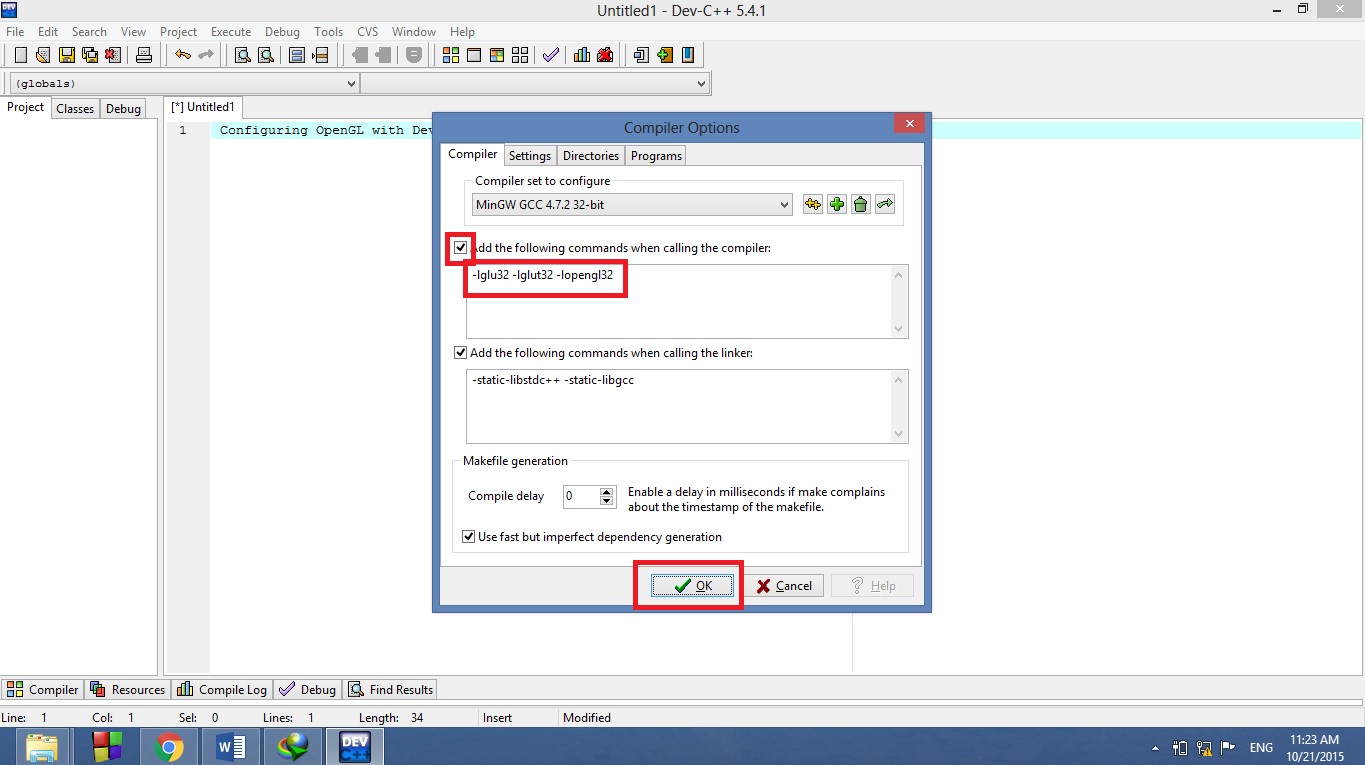Add a blank compiler set using green plus
The width and height of the screenshot is (1365, 765).
[x=837, y=204]
